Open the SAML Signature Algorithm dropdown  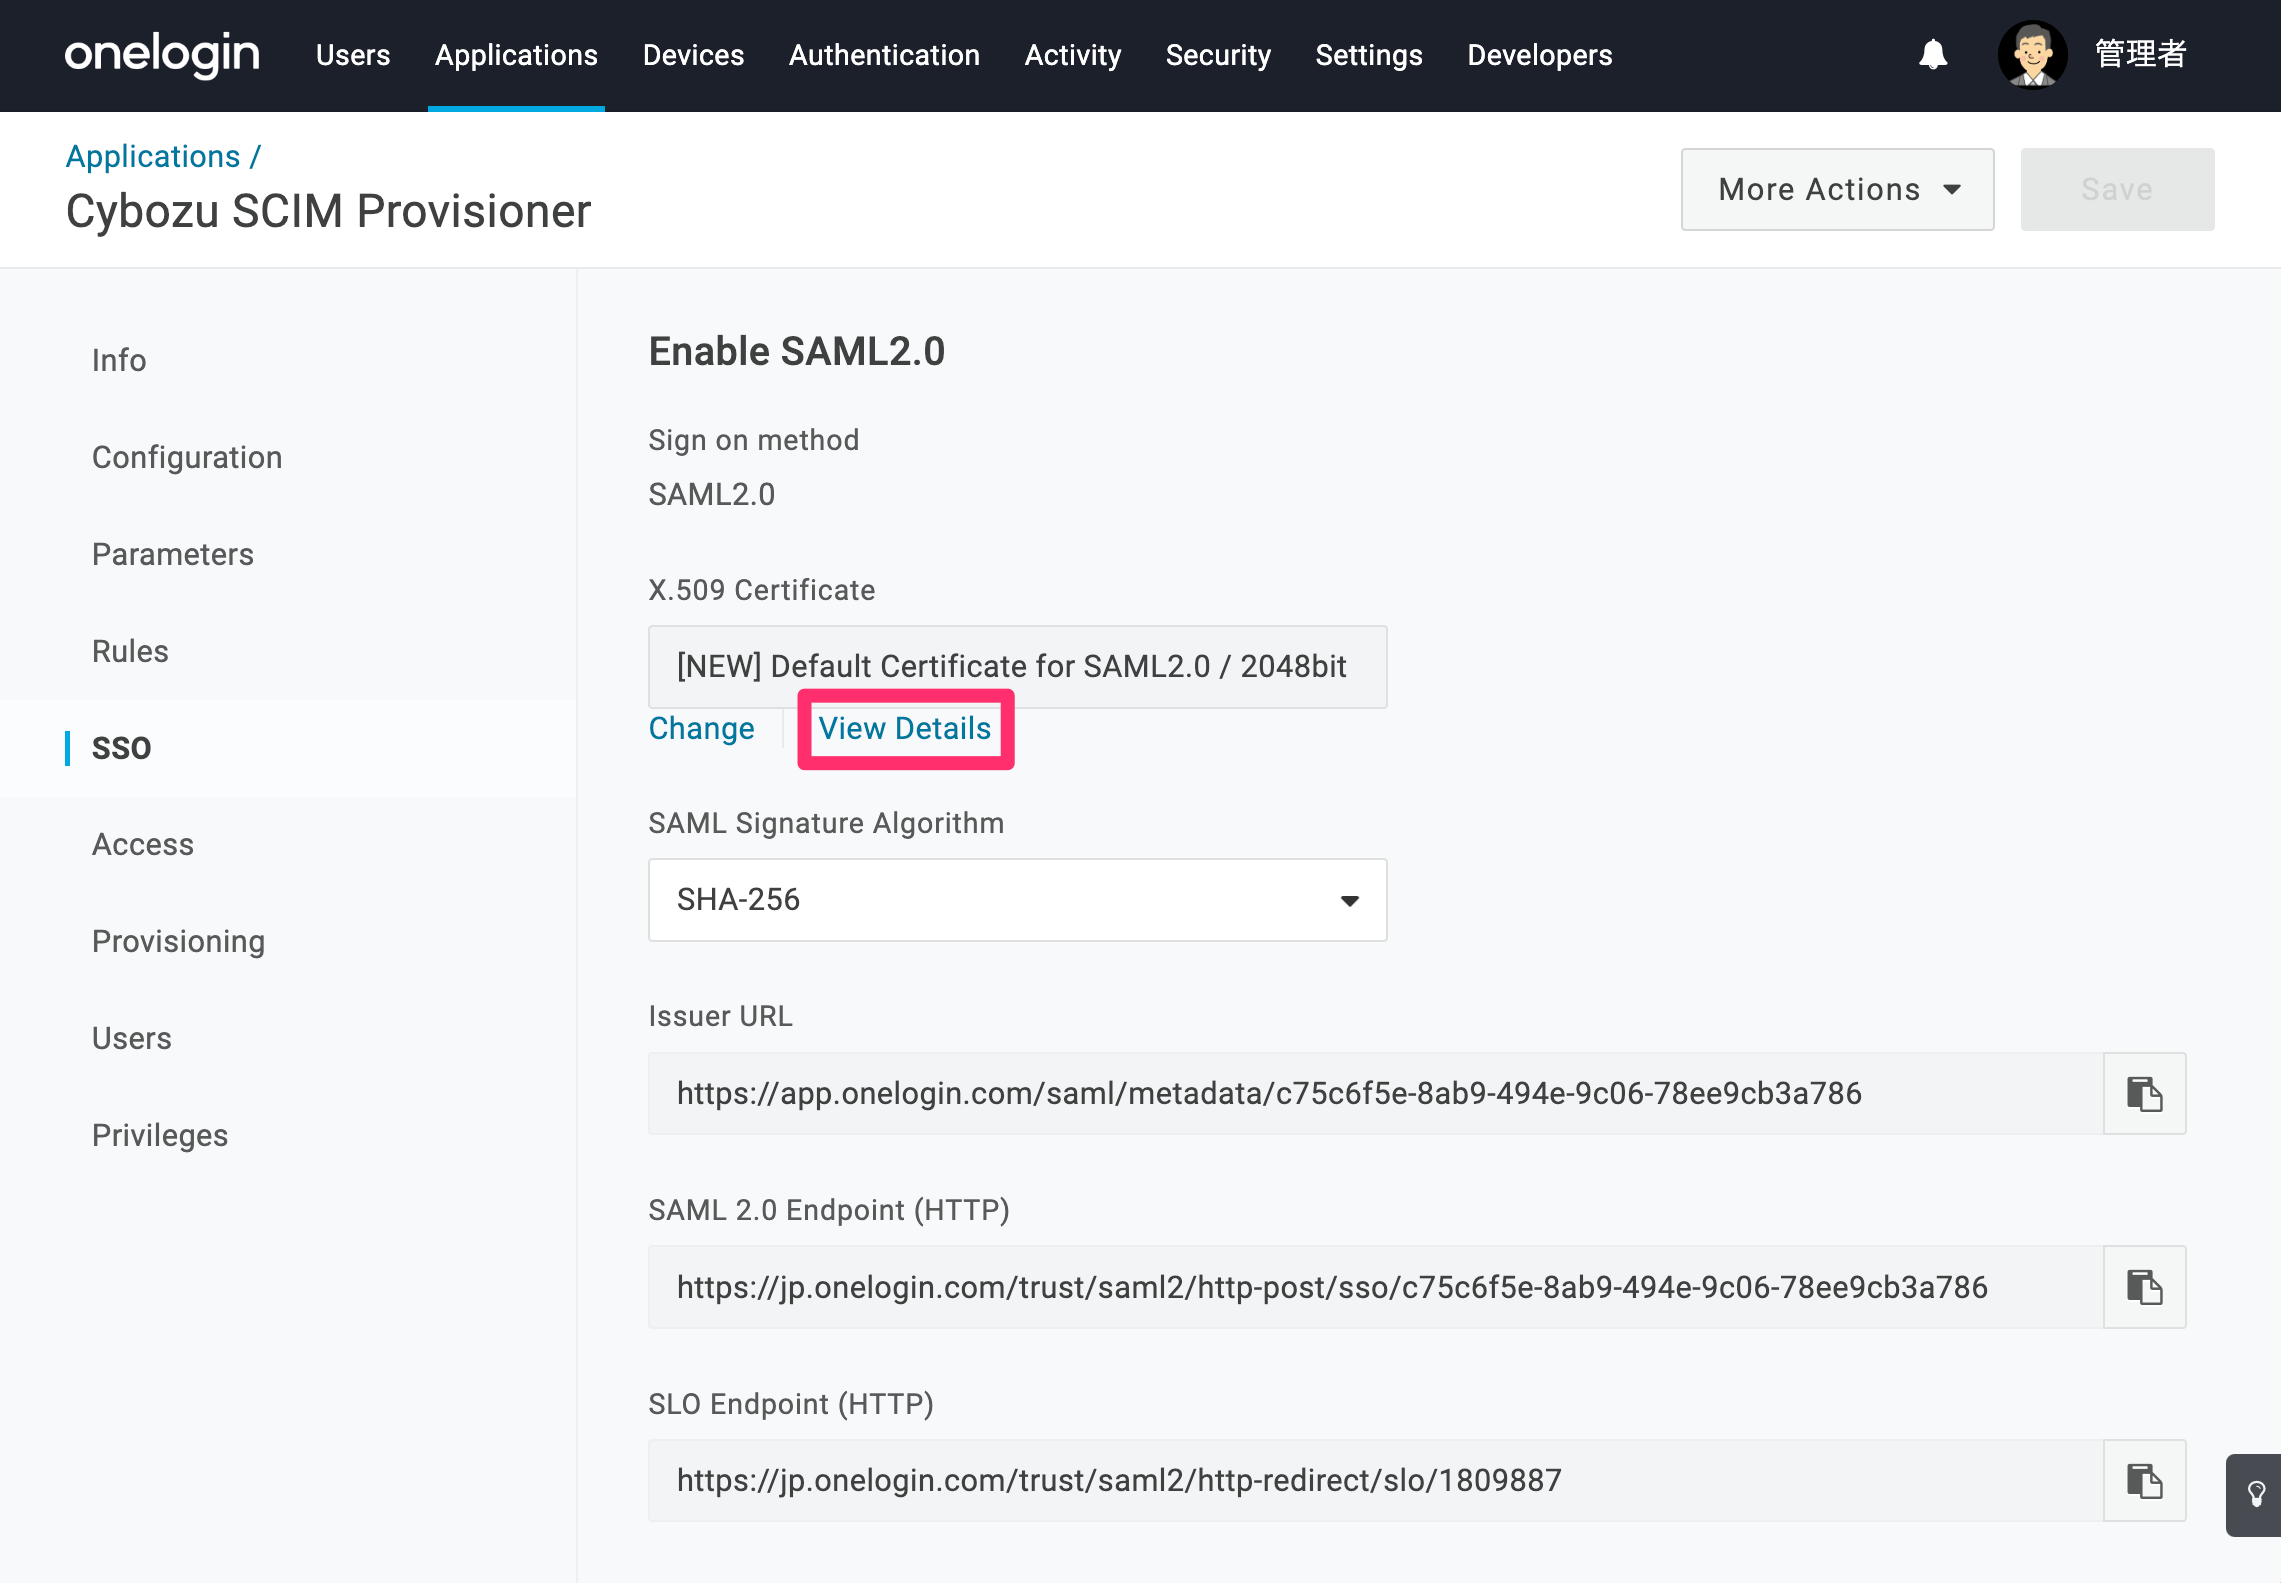pos(1017,900)
